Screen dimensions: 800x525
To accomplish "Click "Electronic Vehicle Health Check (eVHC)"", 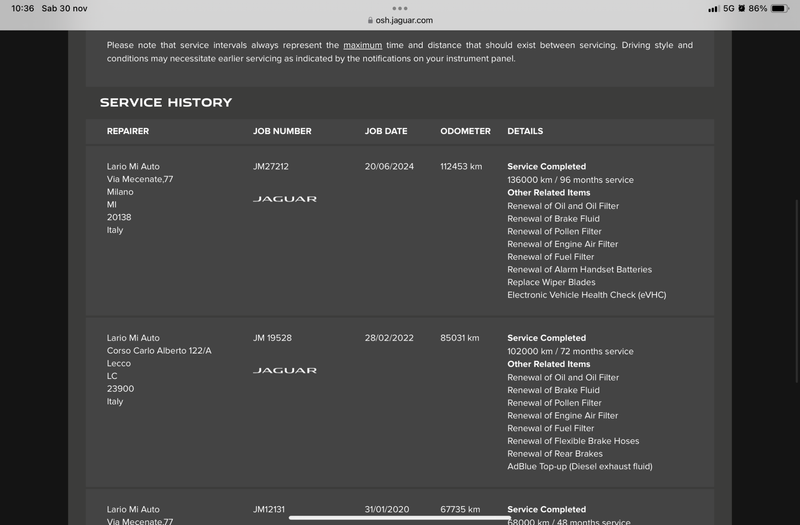I will tap(586, 295).
